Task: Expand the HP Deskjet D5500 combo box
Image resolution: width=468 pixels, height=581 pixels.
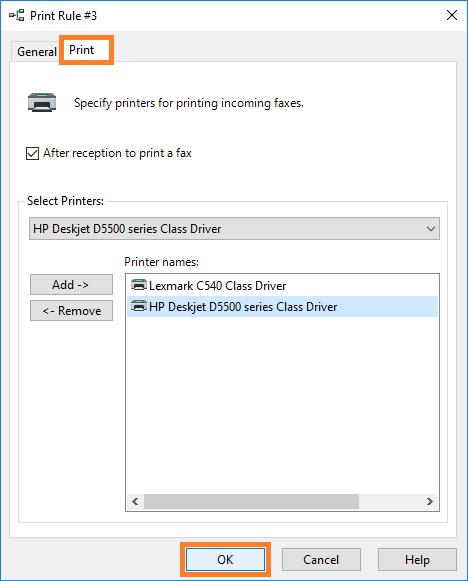Action: click(234, 229)
